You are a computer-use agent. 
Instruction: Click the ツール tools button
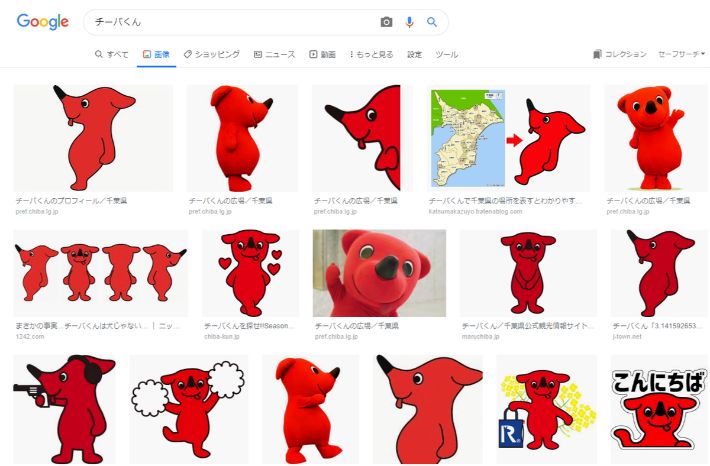pyautogui.click(x=447, y=54)
